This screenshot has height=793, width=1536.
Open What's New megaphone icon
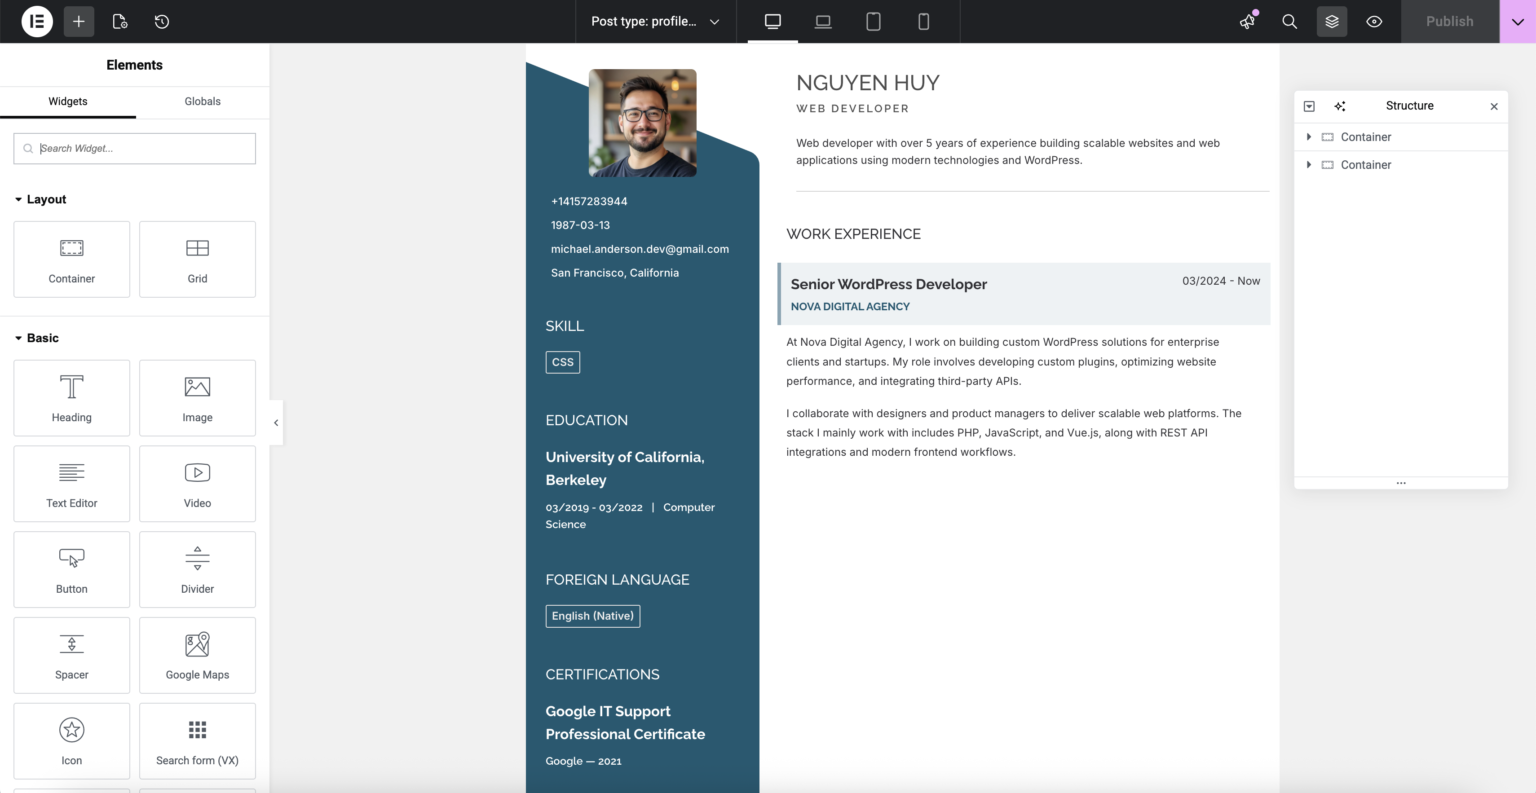(x=1247, y=21)
